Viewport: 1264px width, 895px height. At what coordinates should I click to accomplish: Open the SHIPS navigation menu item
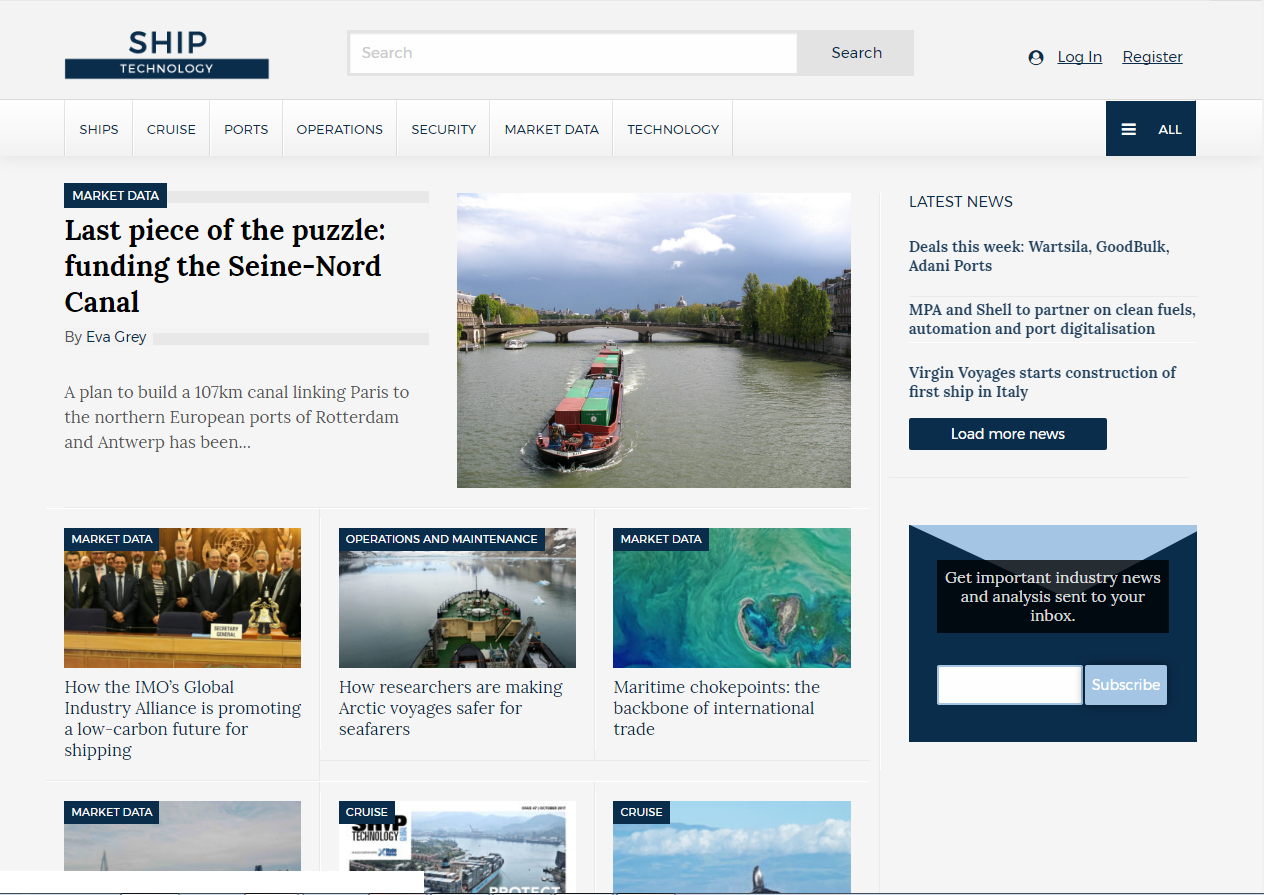point(99,129)
